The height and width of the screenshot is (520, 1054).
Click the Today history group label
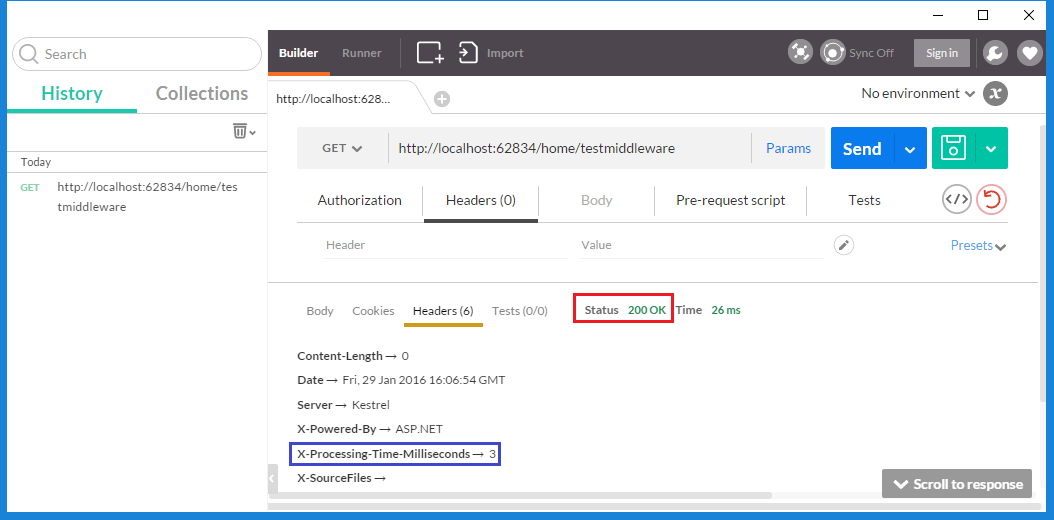pyautogui.click(x=36, y=162)
